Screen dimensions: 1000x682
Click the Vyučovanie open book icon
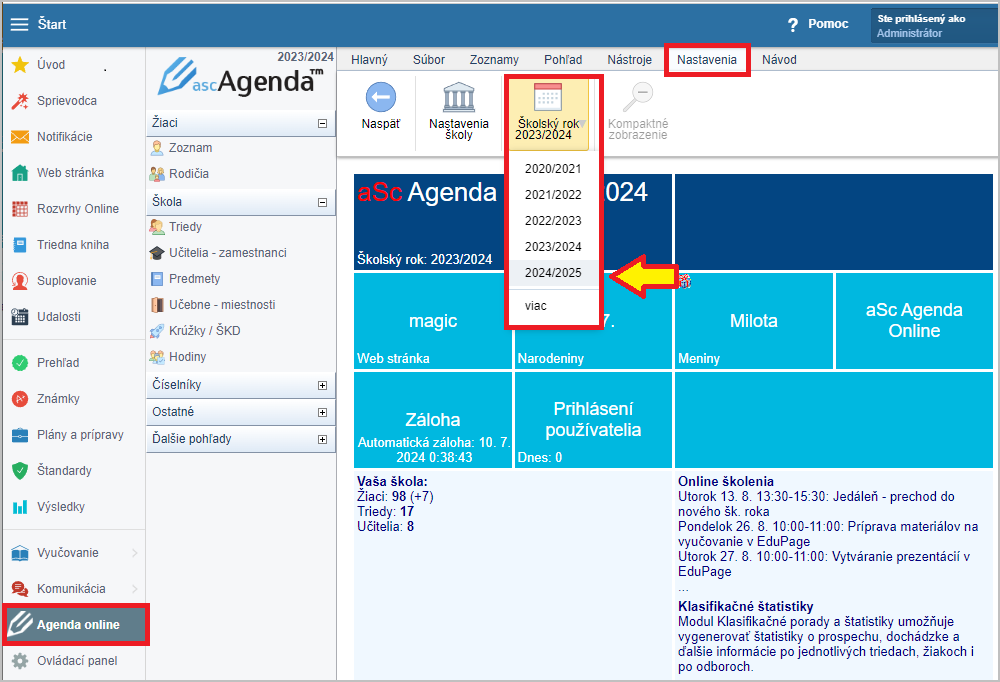(20, 553)
